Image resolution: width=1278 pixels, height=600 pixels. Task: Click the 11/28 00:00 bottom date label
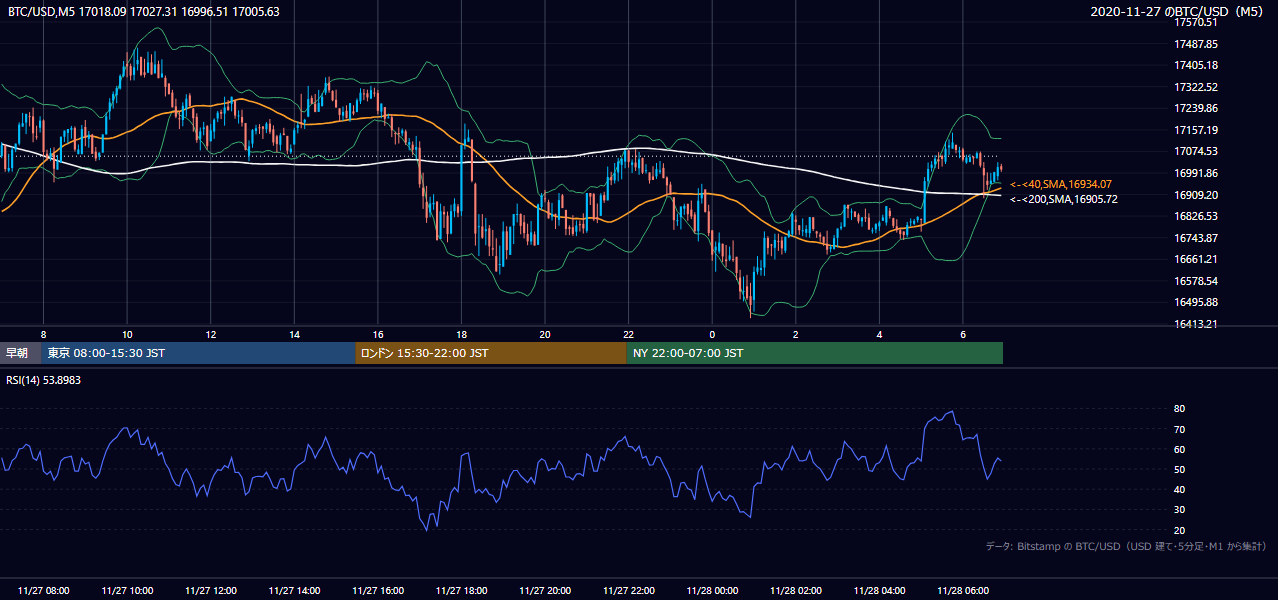(712, 590)
